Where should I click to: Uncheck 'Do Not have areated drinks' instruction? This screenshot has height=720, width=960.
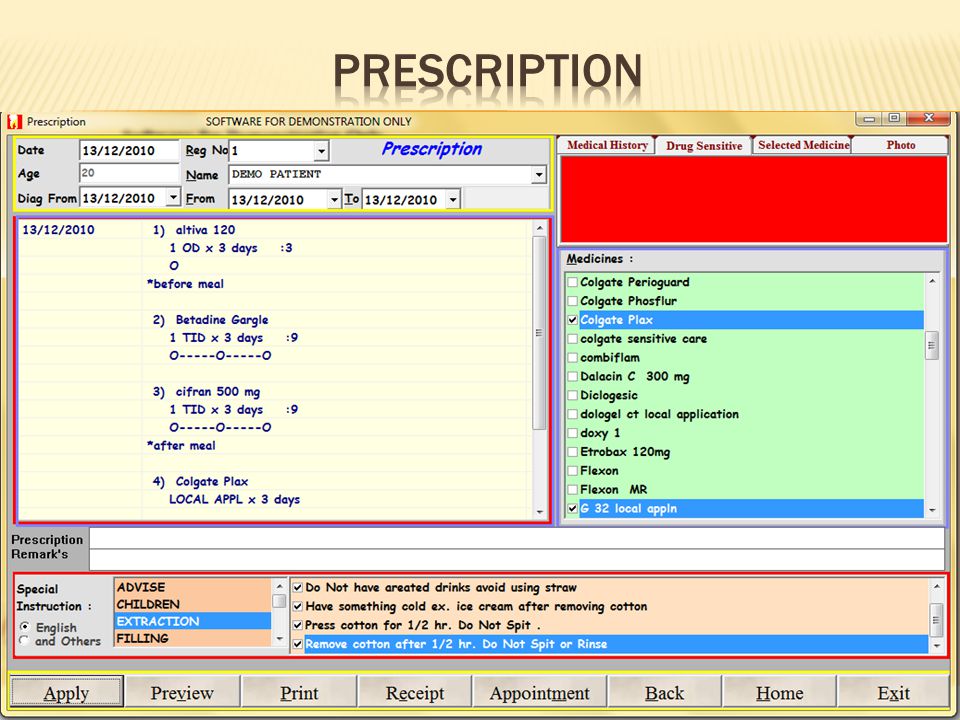[x=298, y=588]
